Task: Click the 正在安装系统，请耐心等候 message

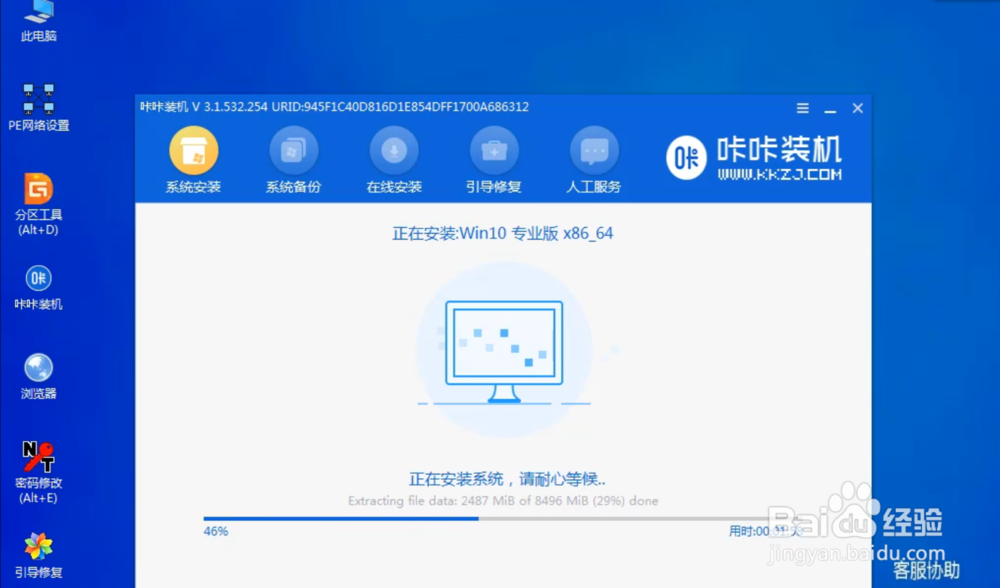Action: tap(507, 479)
